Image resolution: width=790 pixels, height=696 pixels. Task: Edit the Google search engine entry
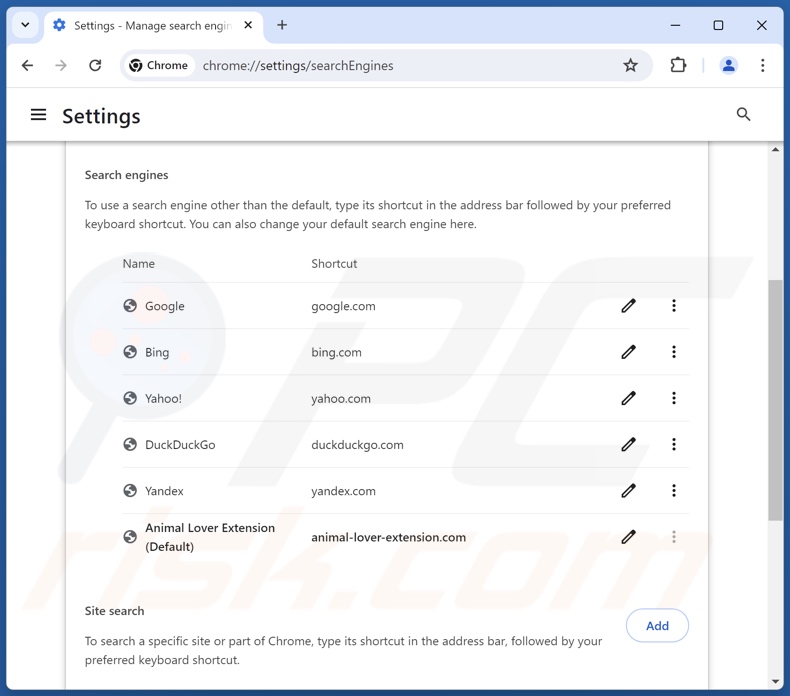click(628, 306)
